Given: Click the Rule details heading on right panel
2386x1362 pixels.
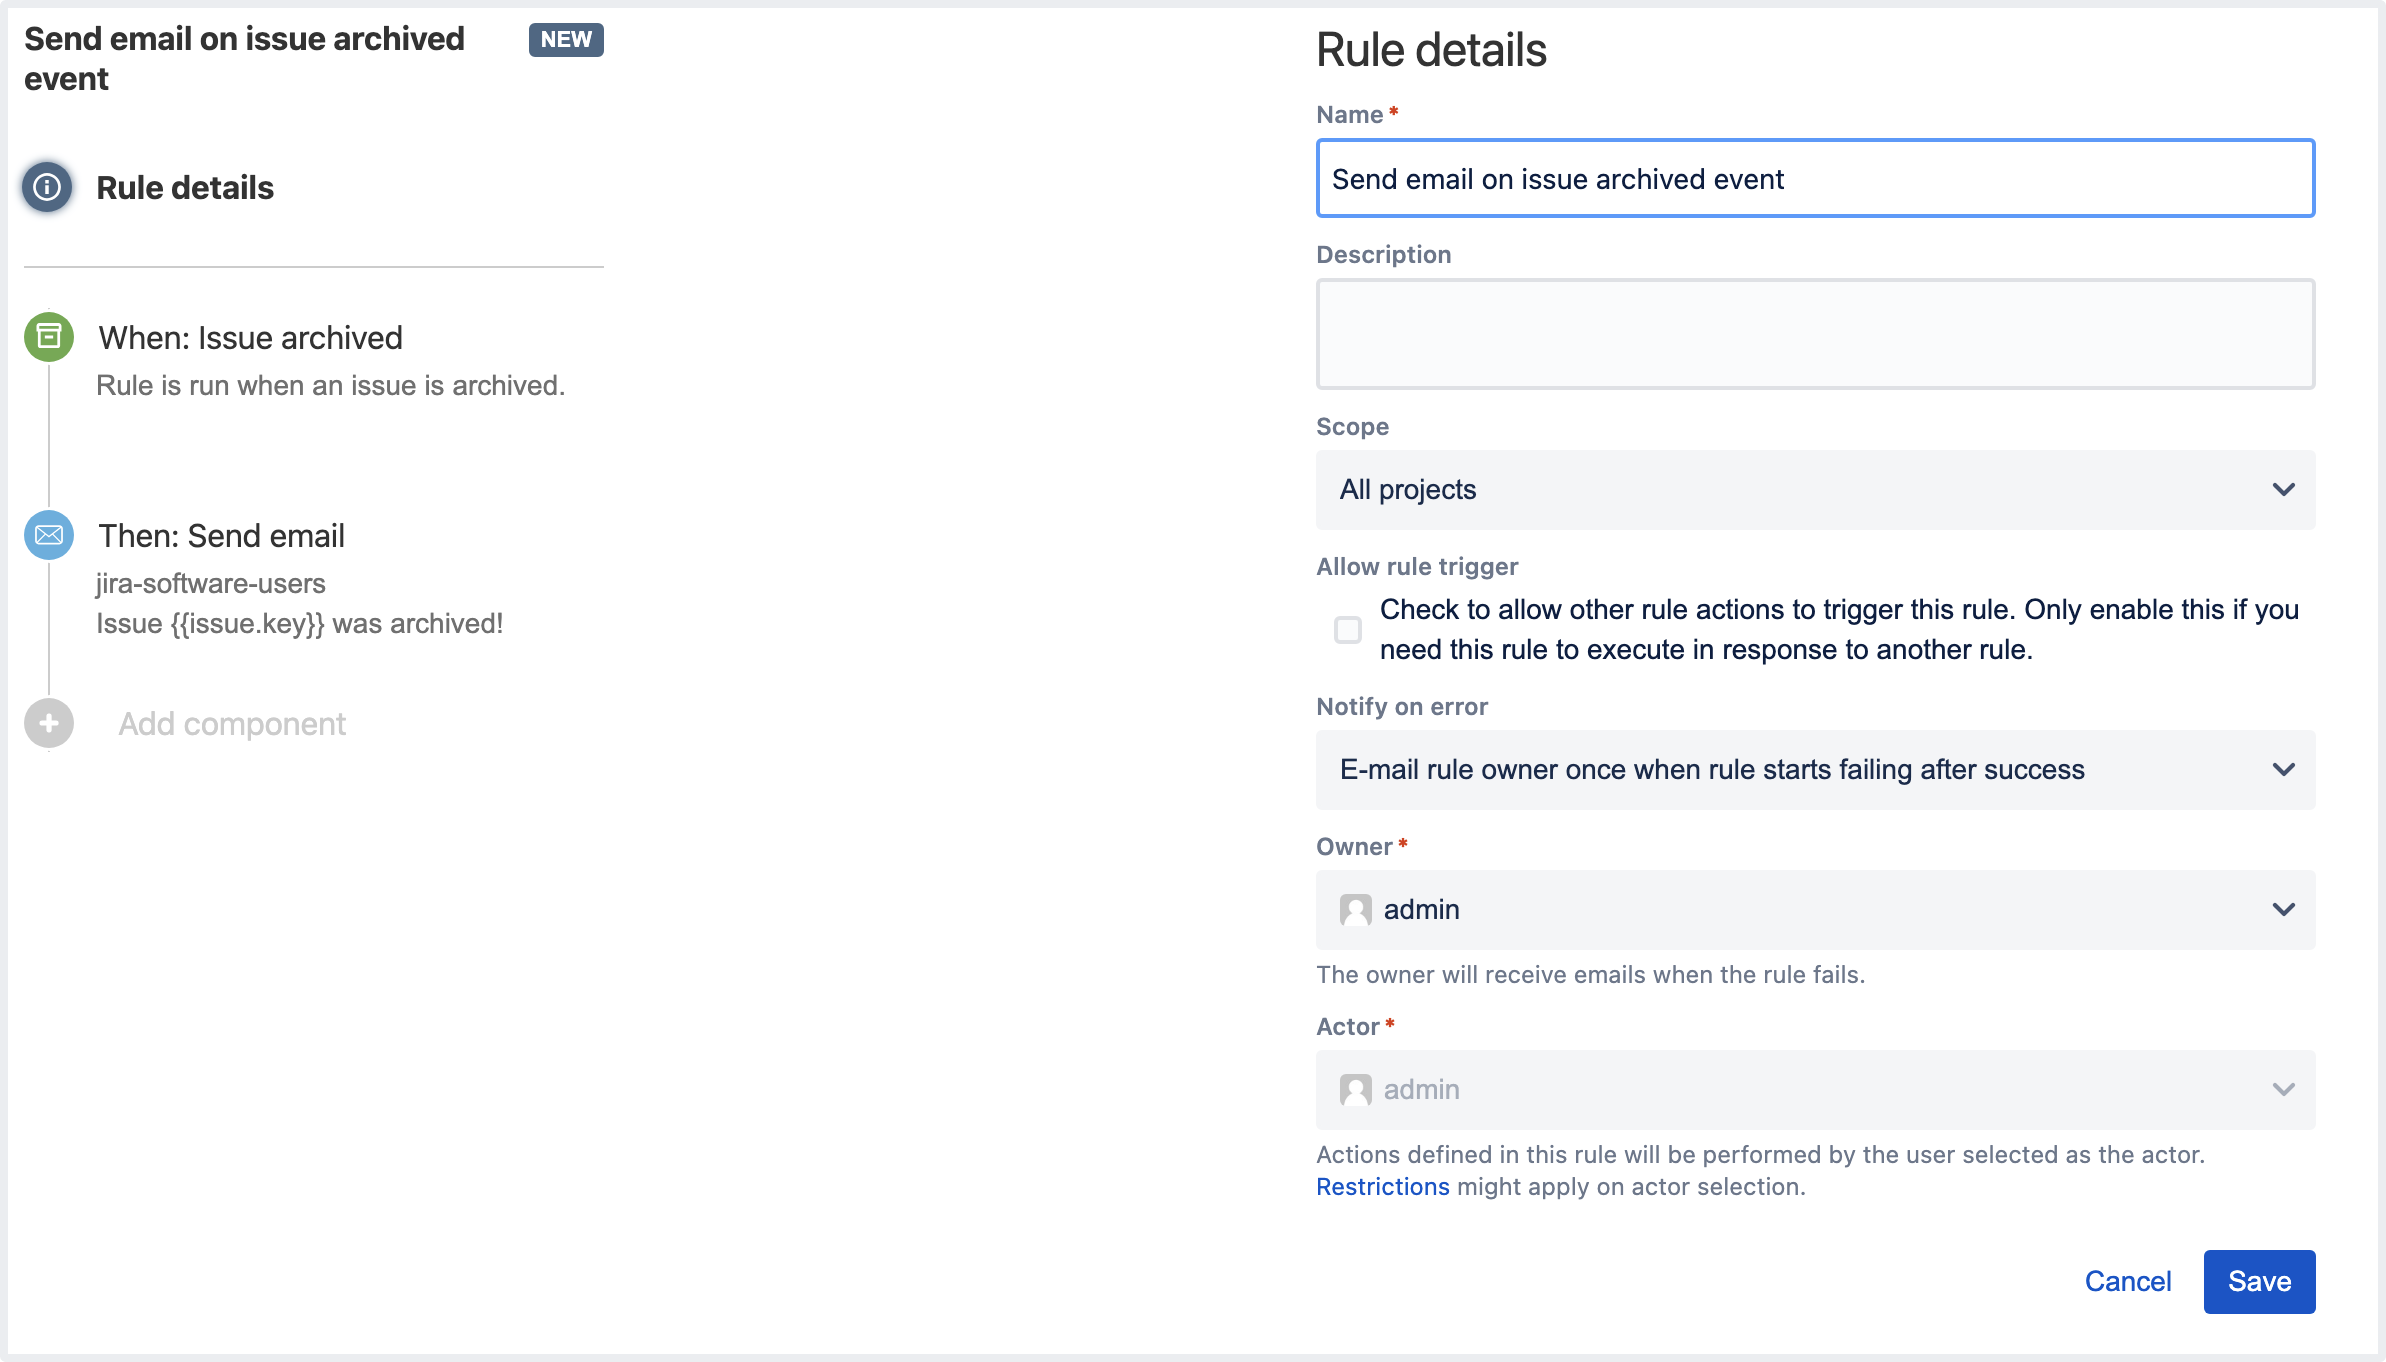Looking at the screenshot, I should (1431, 50).
